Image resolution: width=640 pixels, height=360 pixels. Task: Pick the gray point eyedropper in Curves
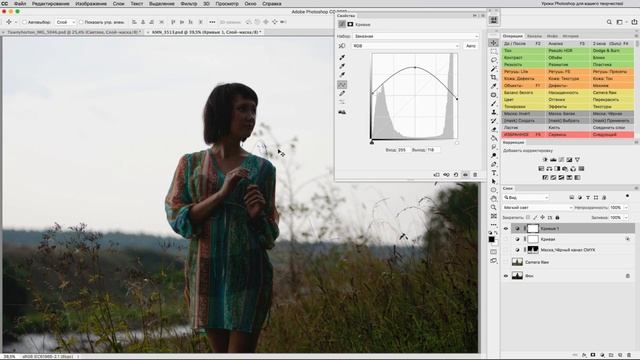[342, 66]
